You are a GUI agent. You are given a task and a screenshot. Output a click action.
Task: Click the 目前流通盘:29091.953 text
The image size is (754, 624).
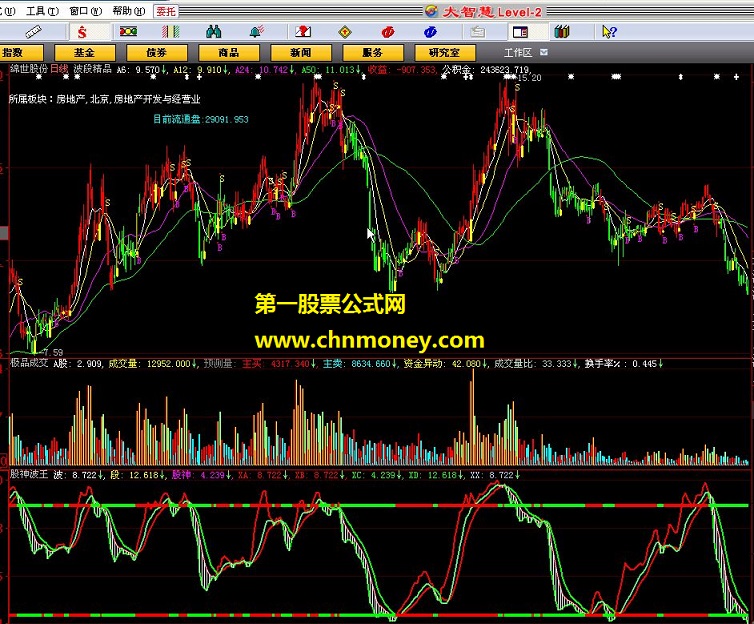(x=201, y=119)
